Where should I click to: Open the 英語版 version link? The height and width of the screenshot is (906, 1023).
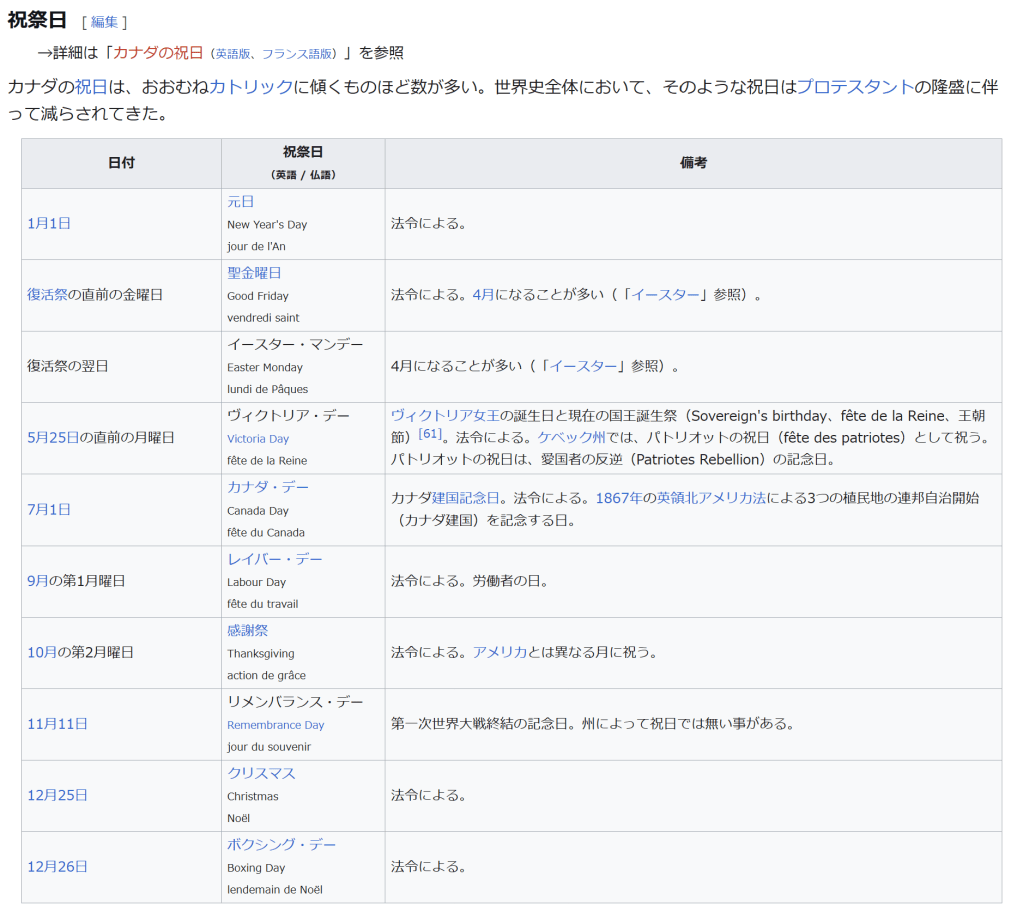coord(233,54)
